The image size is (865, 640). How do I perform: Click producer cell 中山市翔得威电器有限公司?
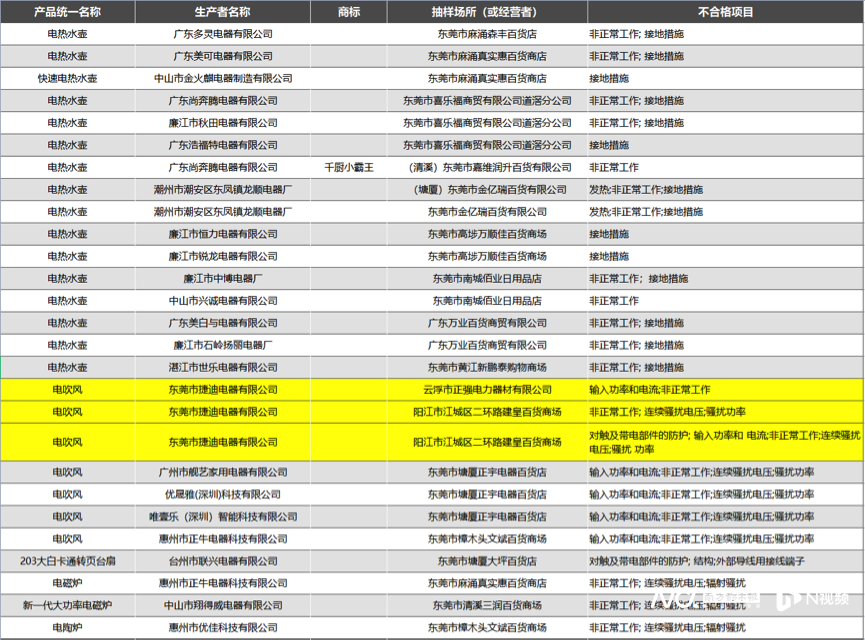pyautogui.click(x=223, y=606)
